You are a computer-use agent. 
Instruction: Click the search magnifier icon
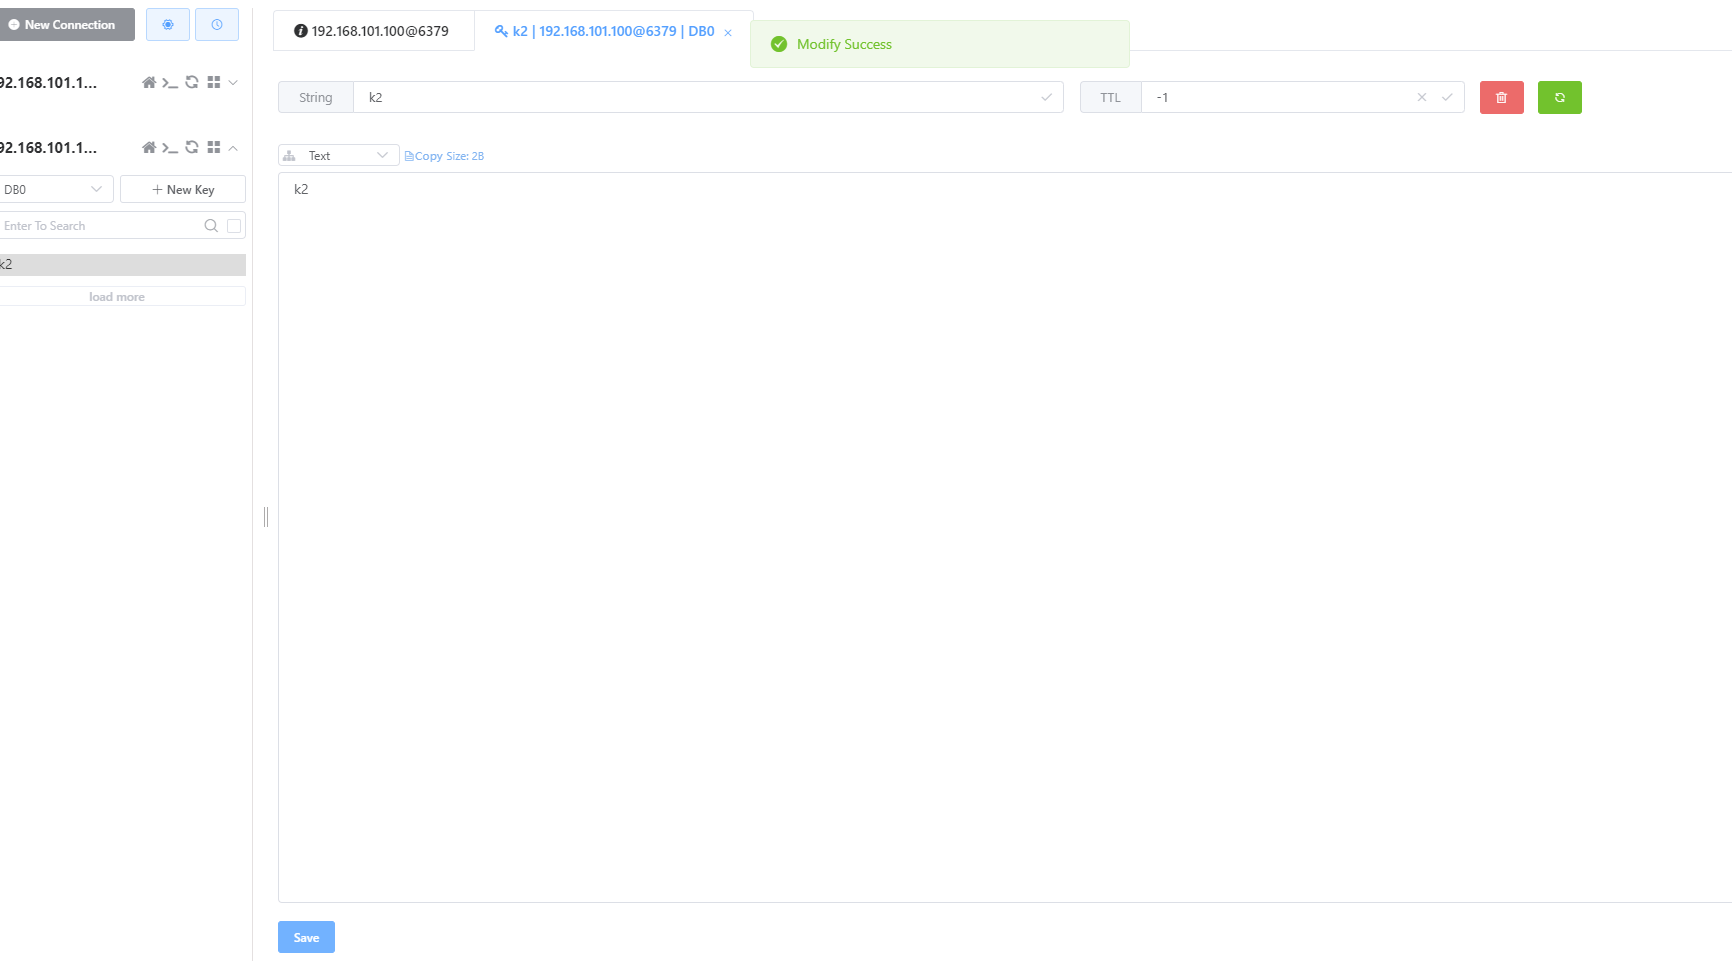211,226
